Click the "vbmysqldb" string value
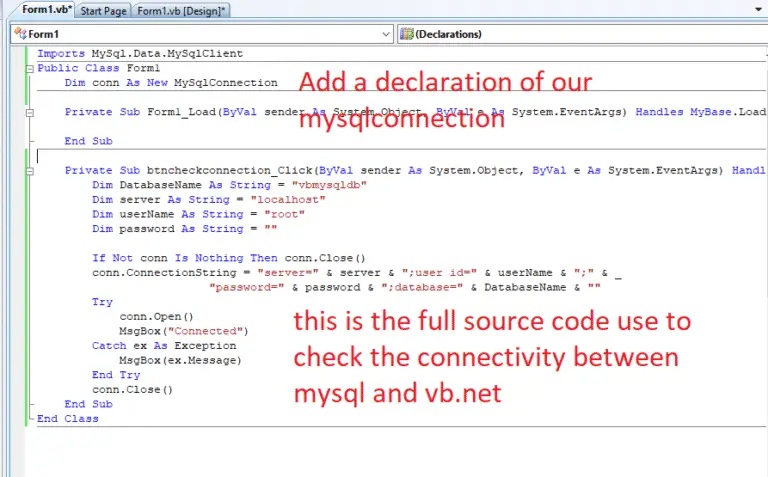 tap(329, 185)
